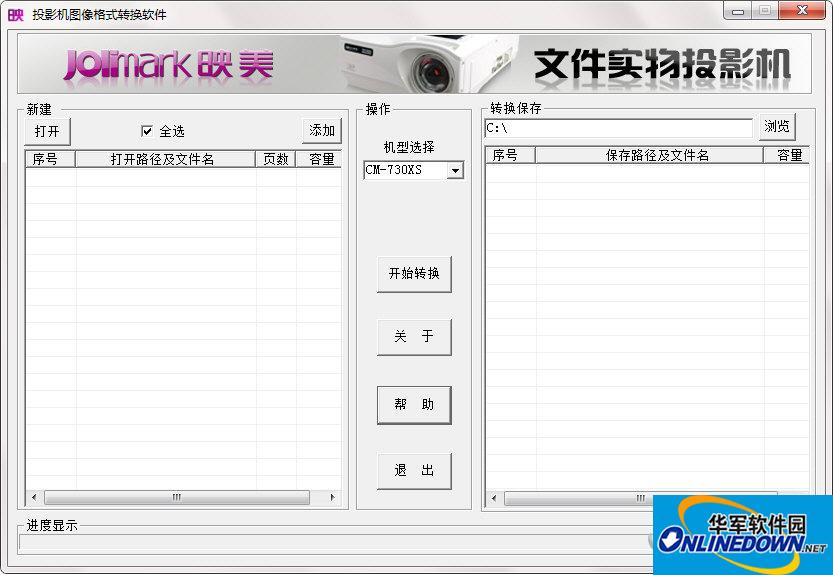Viewport: 833px width, 575px height.
Task: Click the 添加 button
Action: click(x=321, y=130)
